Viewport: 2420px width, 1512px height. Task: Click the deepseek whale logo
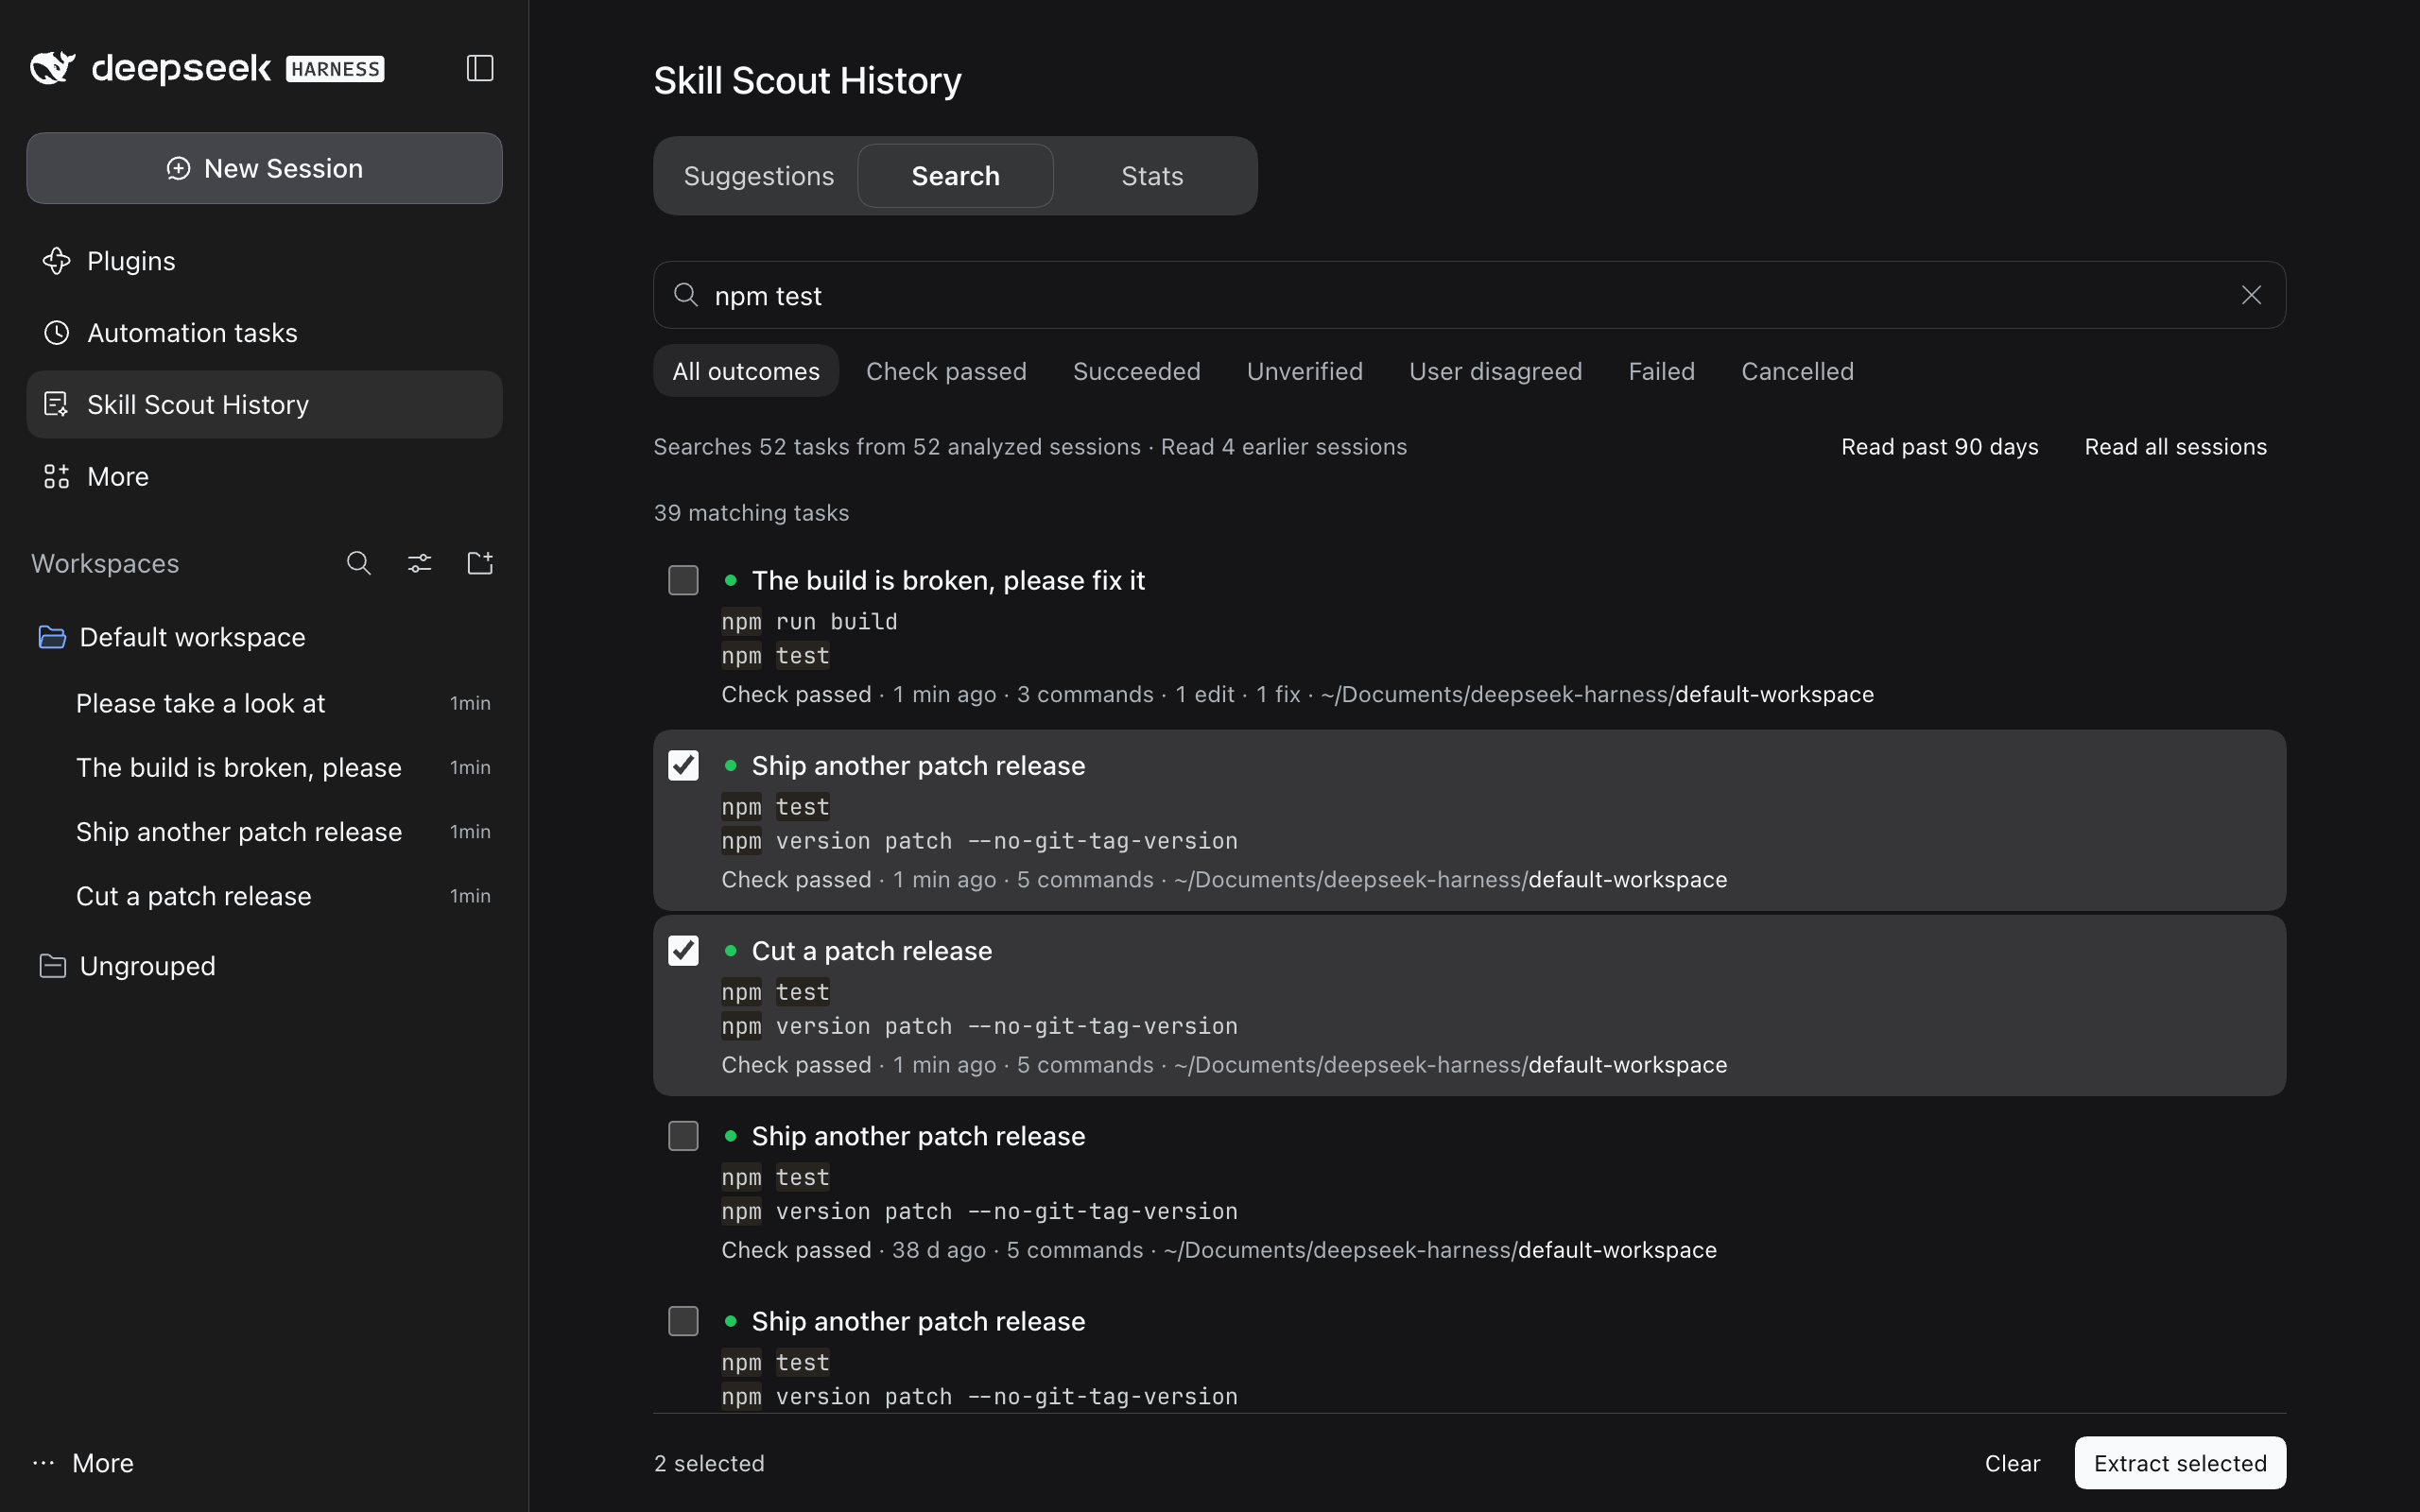pyautogui.click(x=52, y=68)
